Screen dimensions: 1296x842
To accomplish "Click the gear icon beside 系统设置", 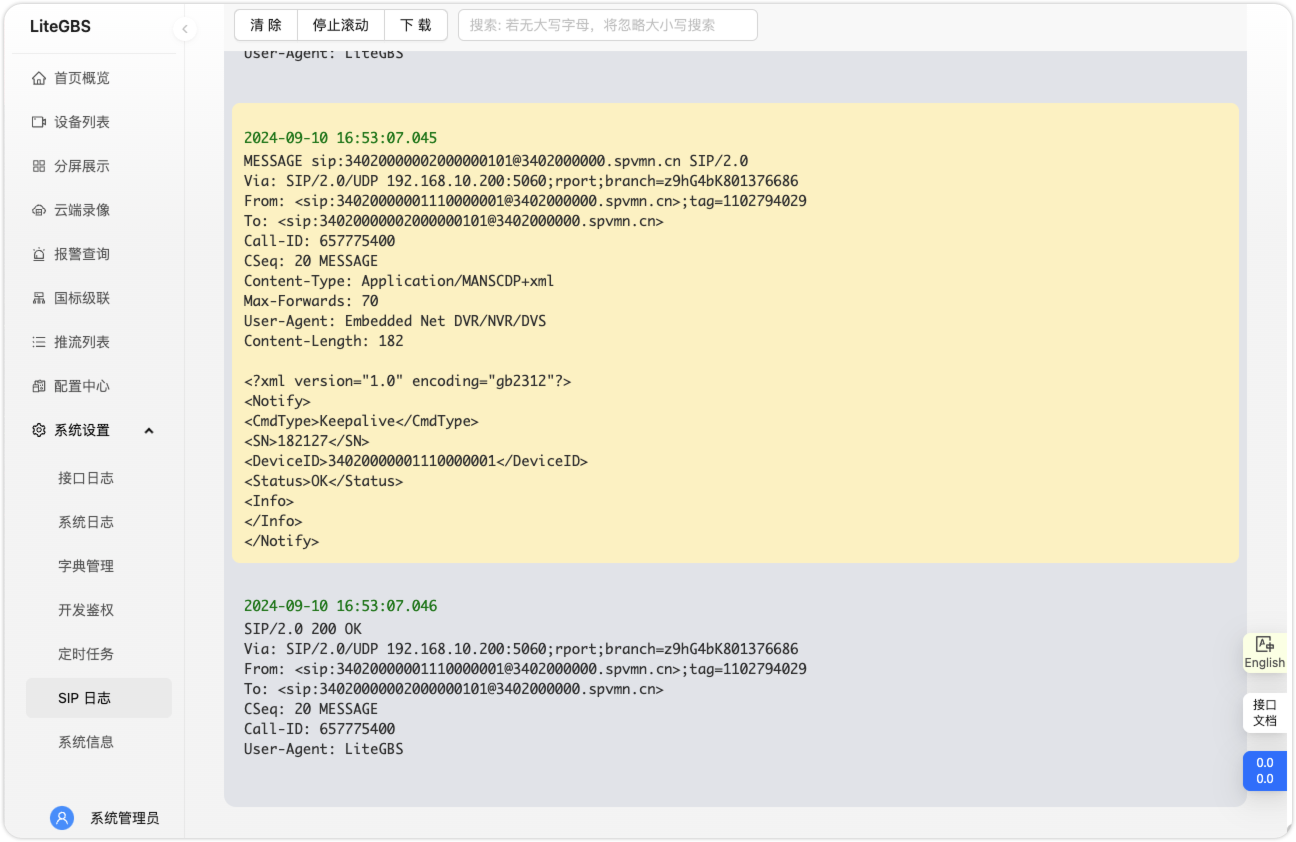I will point(39,430).
